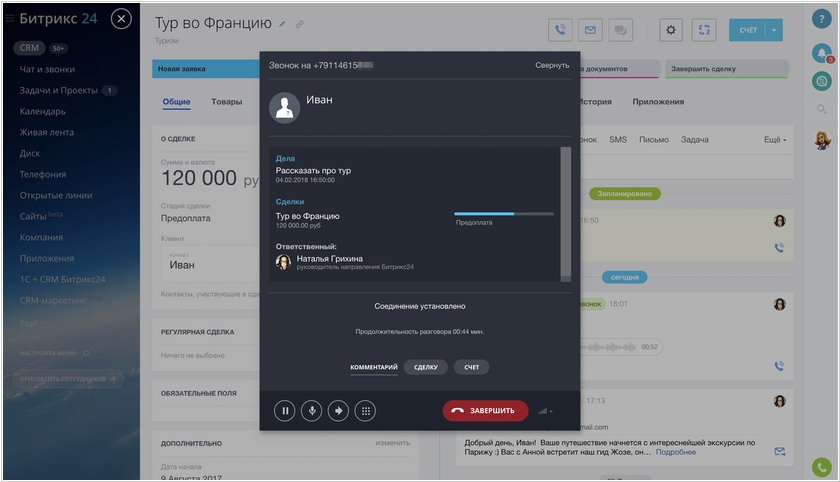Click phone call icon in deal header

[560, 30]
